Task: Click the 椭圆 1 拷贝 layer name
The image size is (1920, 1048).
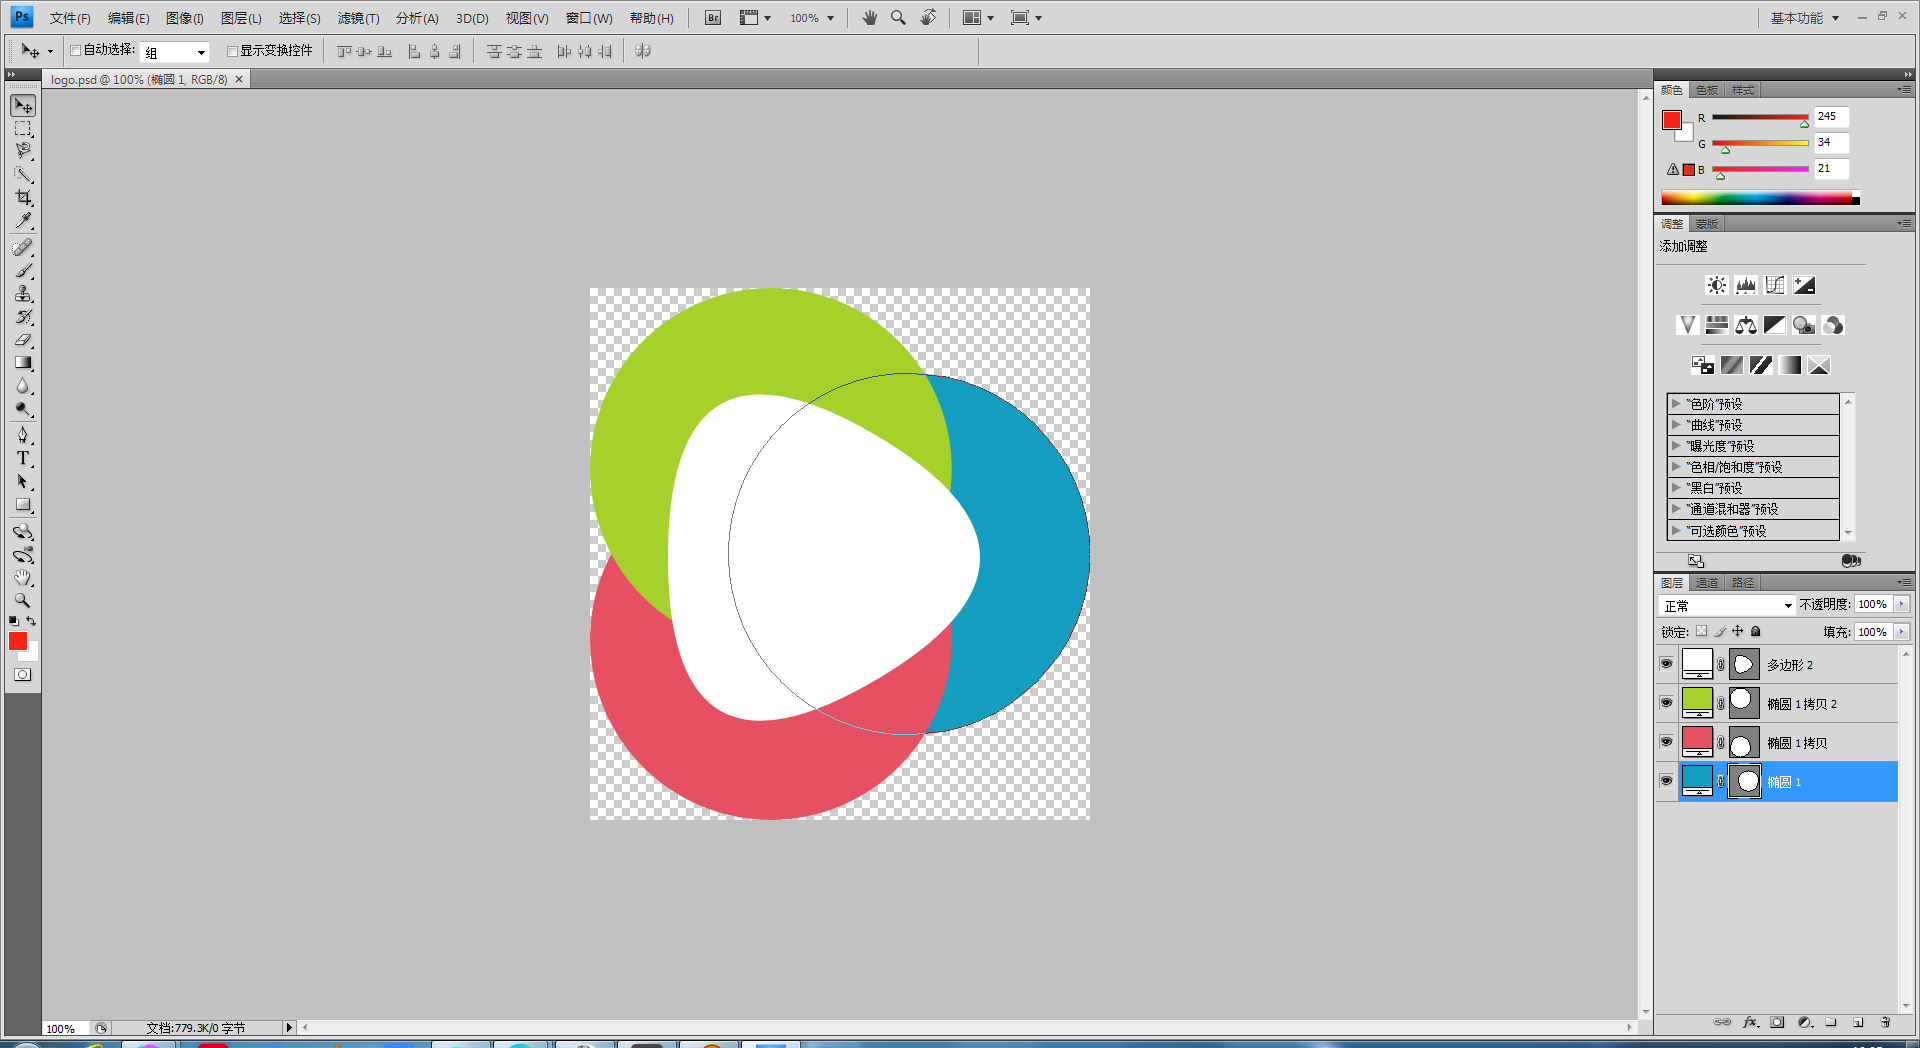Action: [1796, 743]
